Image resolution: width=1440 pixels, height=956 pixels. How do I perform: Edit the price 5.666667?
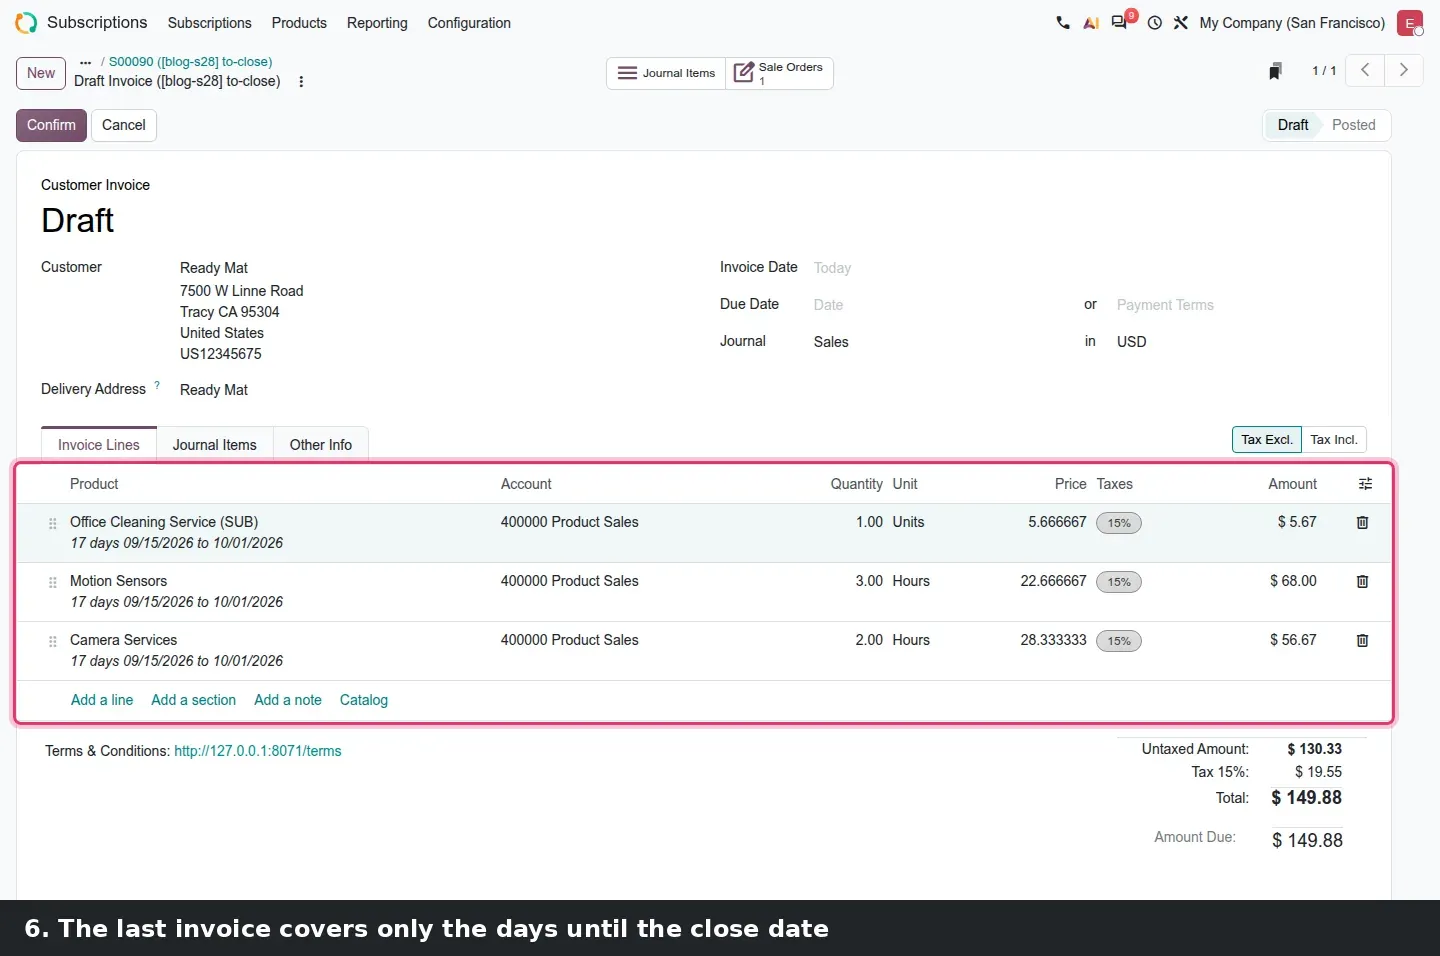(x=1057, y=522)
